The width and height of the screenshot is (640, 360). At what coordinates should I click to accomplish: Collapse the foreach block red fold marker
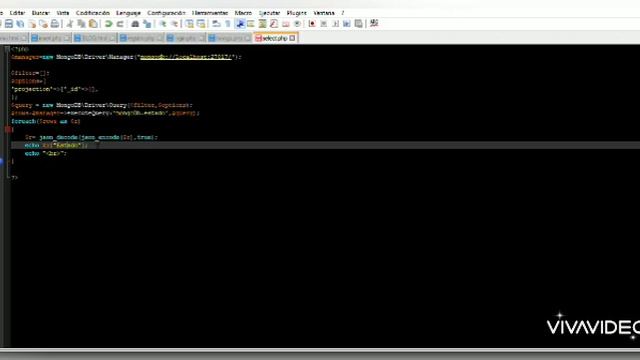(x=8, y=129)
